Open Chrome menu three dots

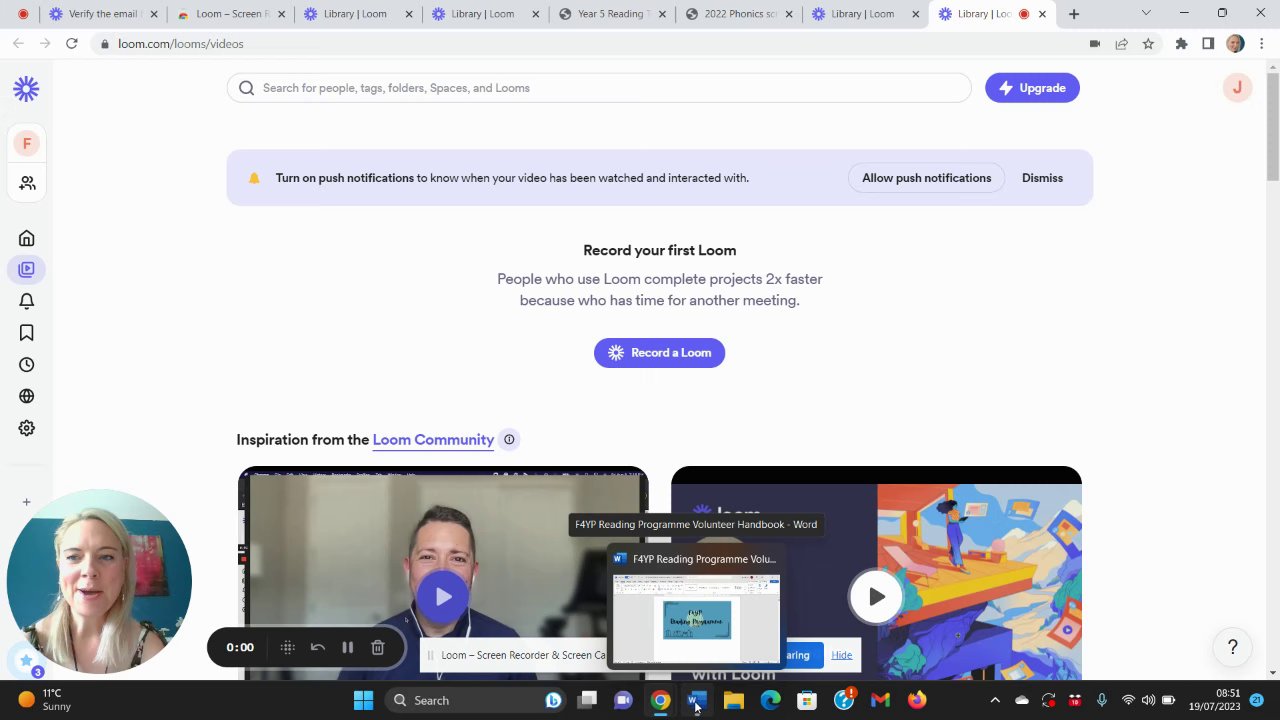coord(1262,44)
